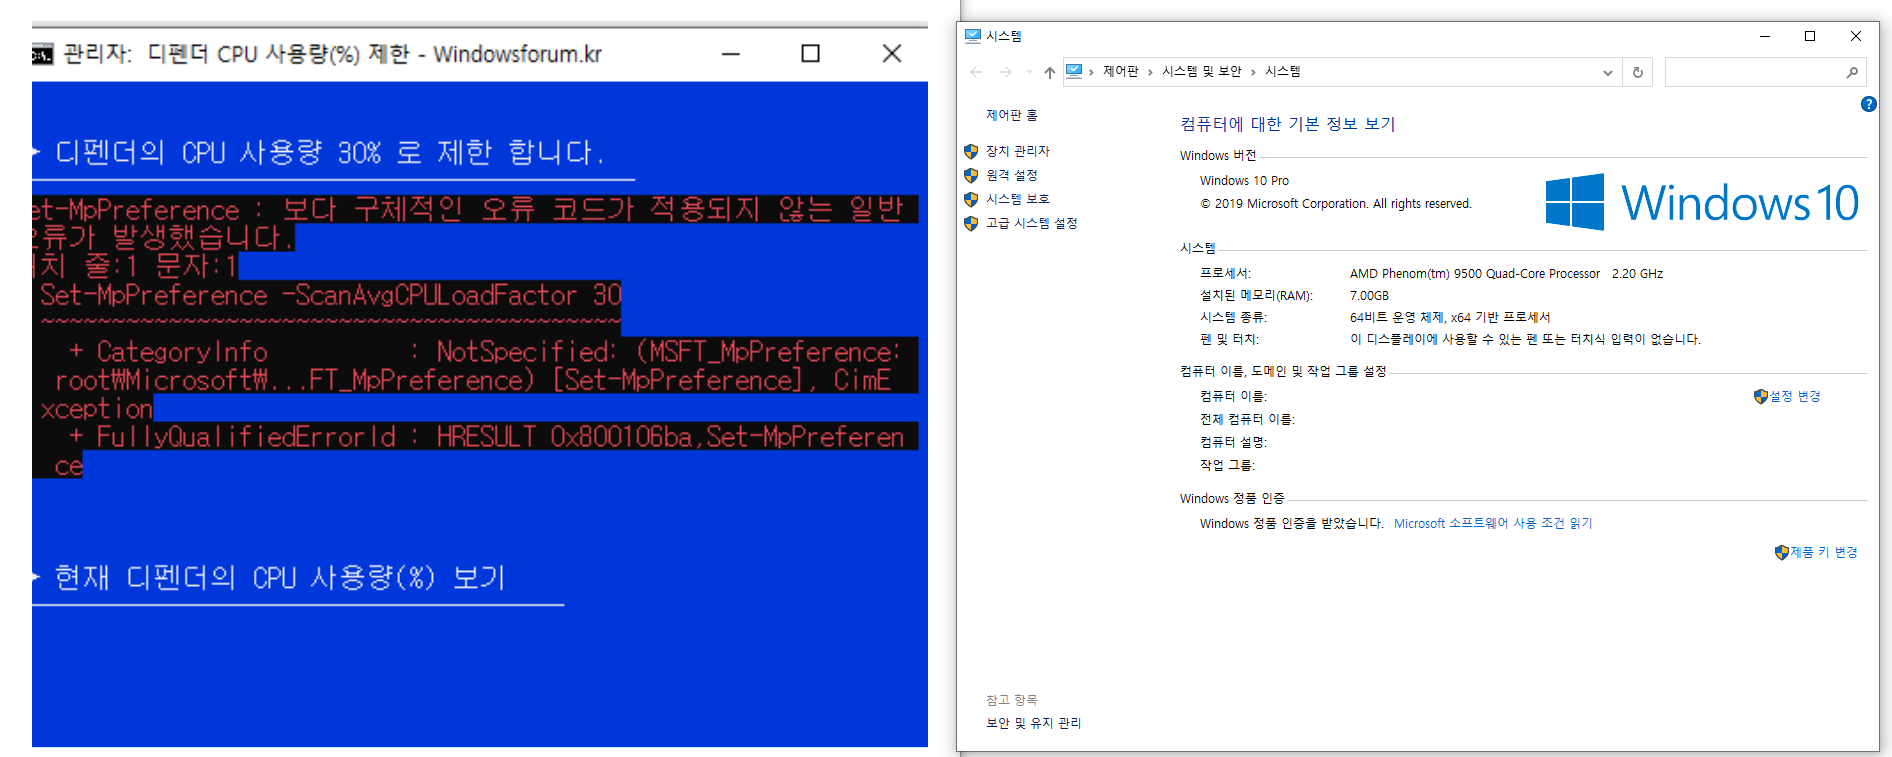The height and width of the screenshot is (757, 1892).
Task: Click the 64비트 운영 체제 system type value
Action: (x=1450, y=317)
